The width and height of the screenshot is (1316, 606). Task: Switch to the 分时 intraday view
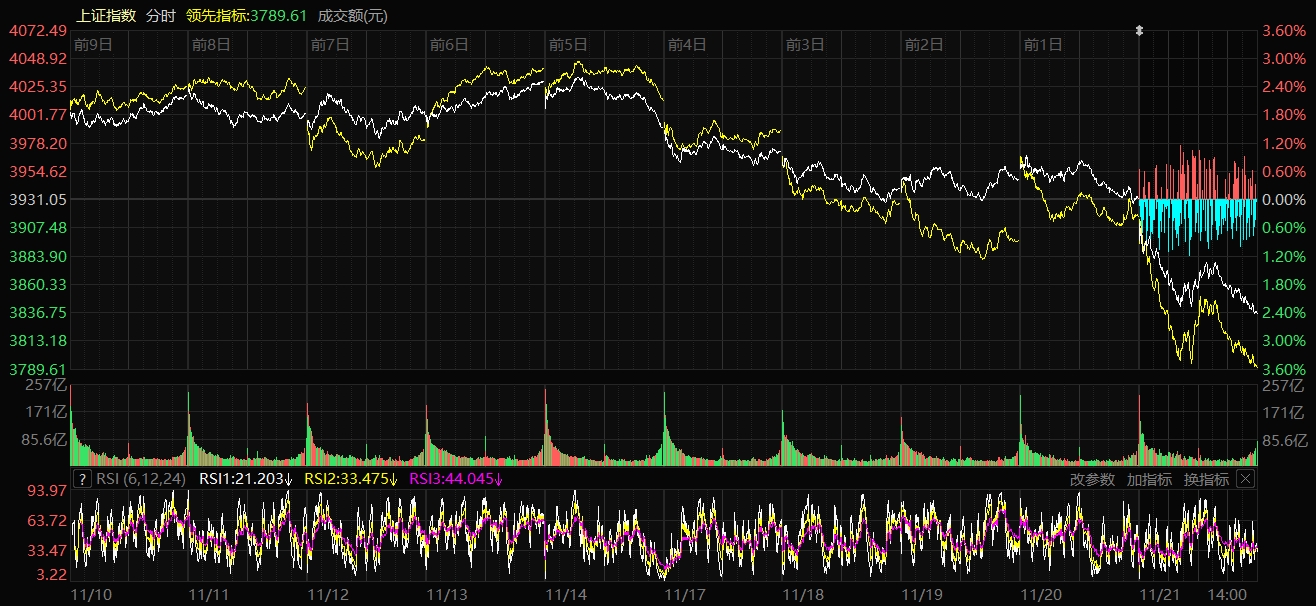[160, 15]
